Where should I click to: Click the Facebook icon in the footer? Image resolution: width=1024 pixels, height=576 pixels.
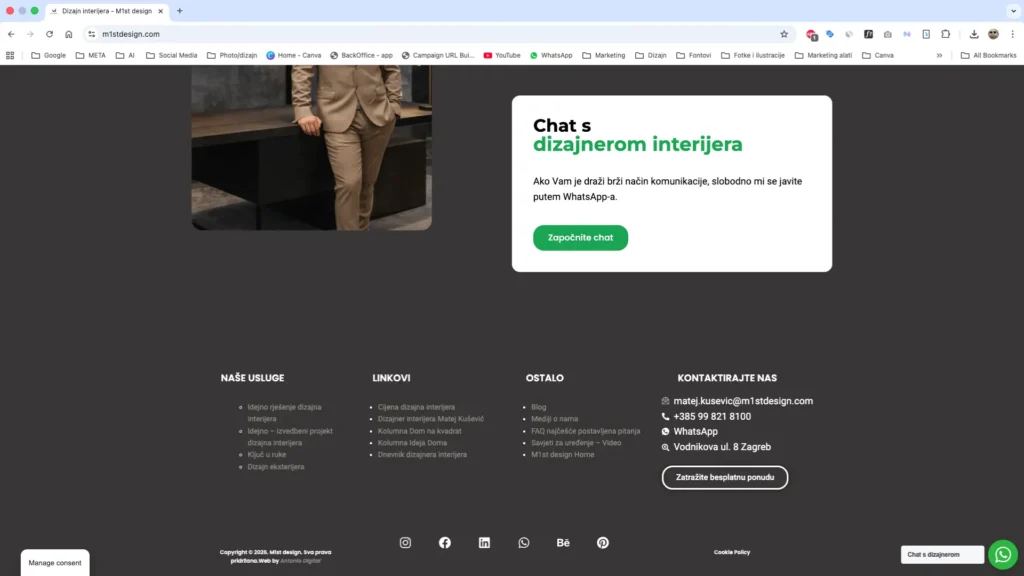tap(444, 542)
